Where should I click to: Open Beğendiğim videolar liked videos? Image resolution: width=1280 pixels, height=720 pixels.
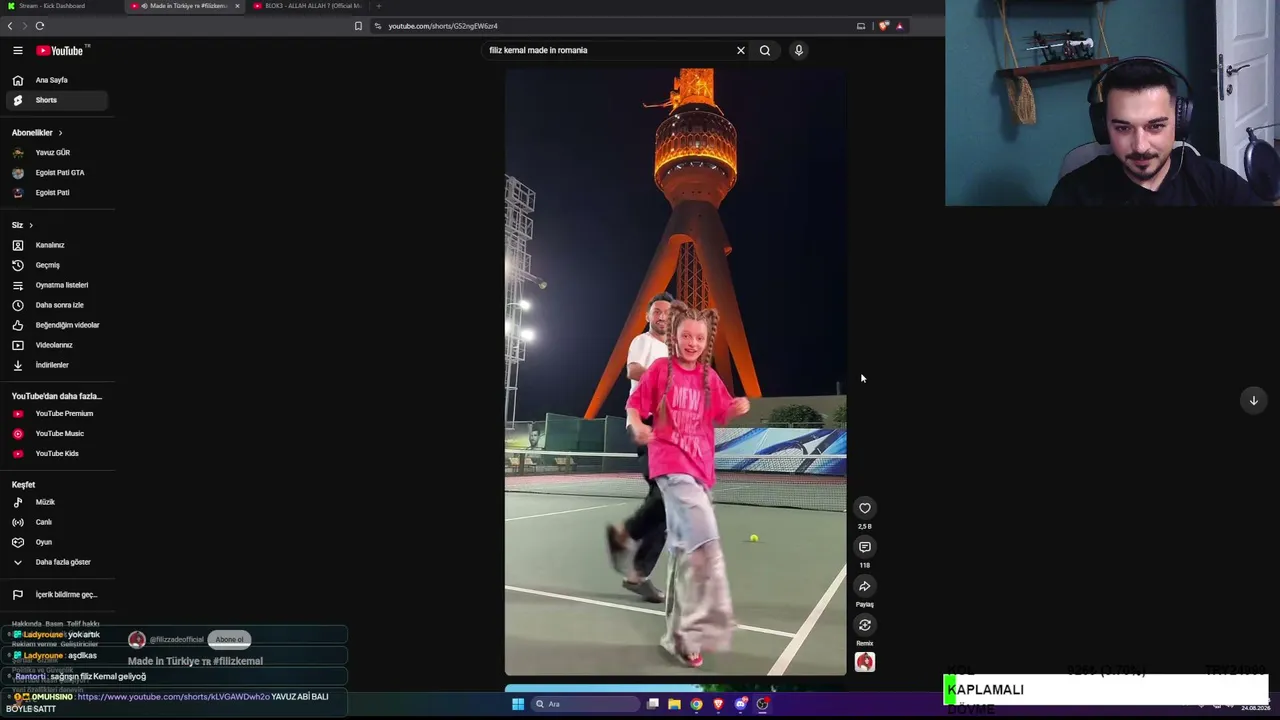[x=58, y=325]
